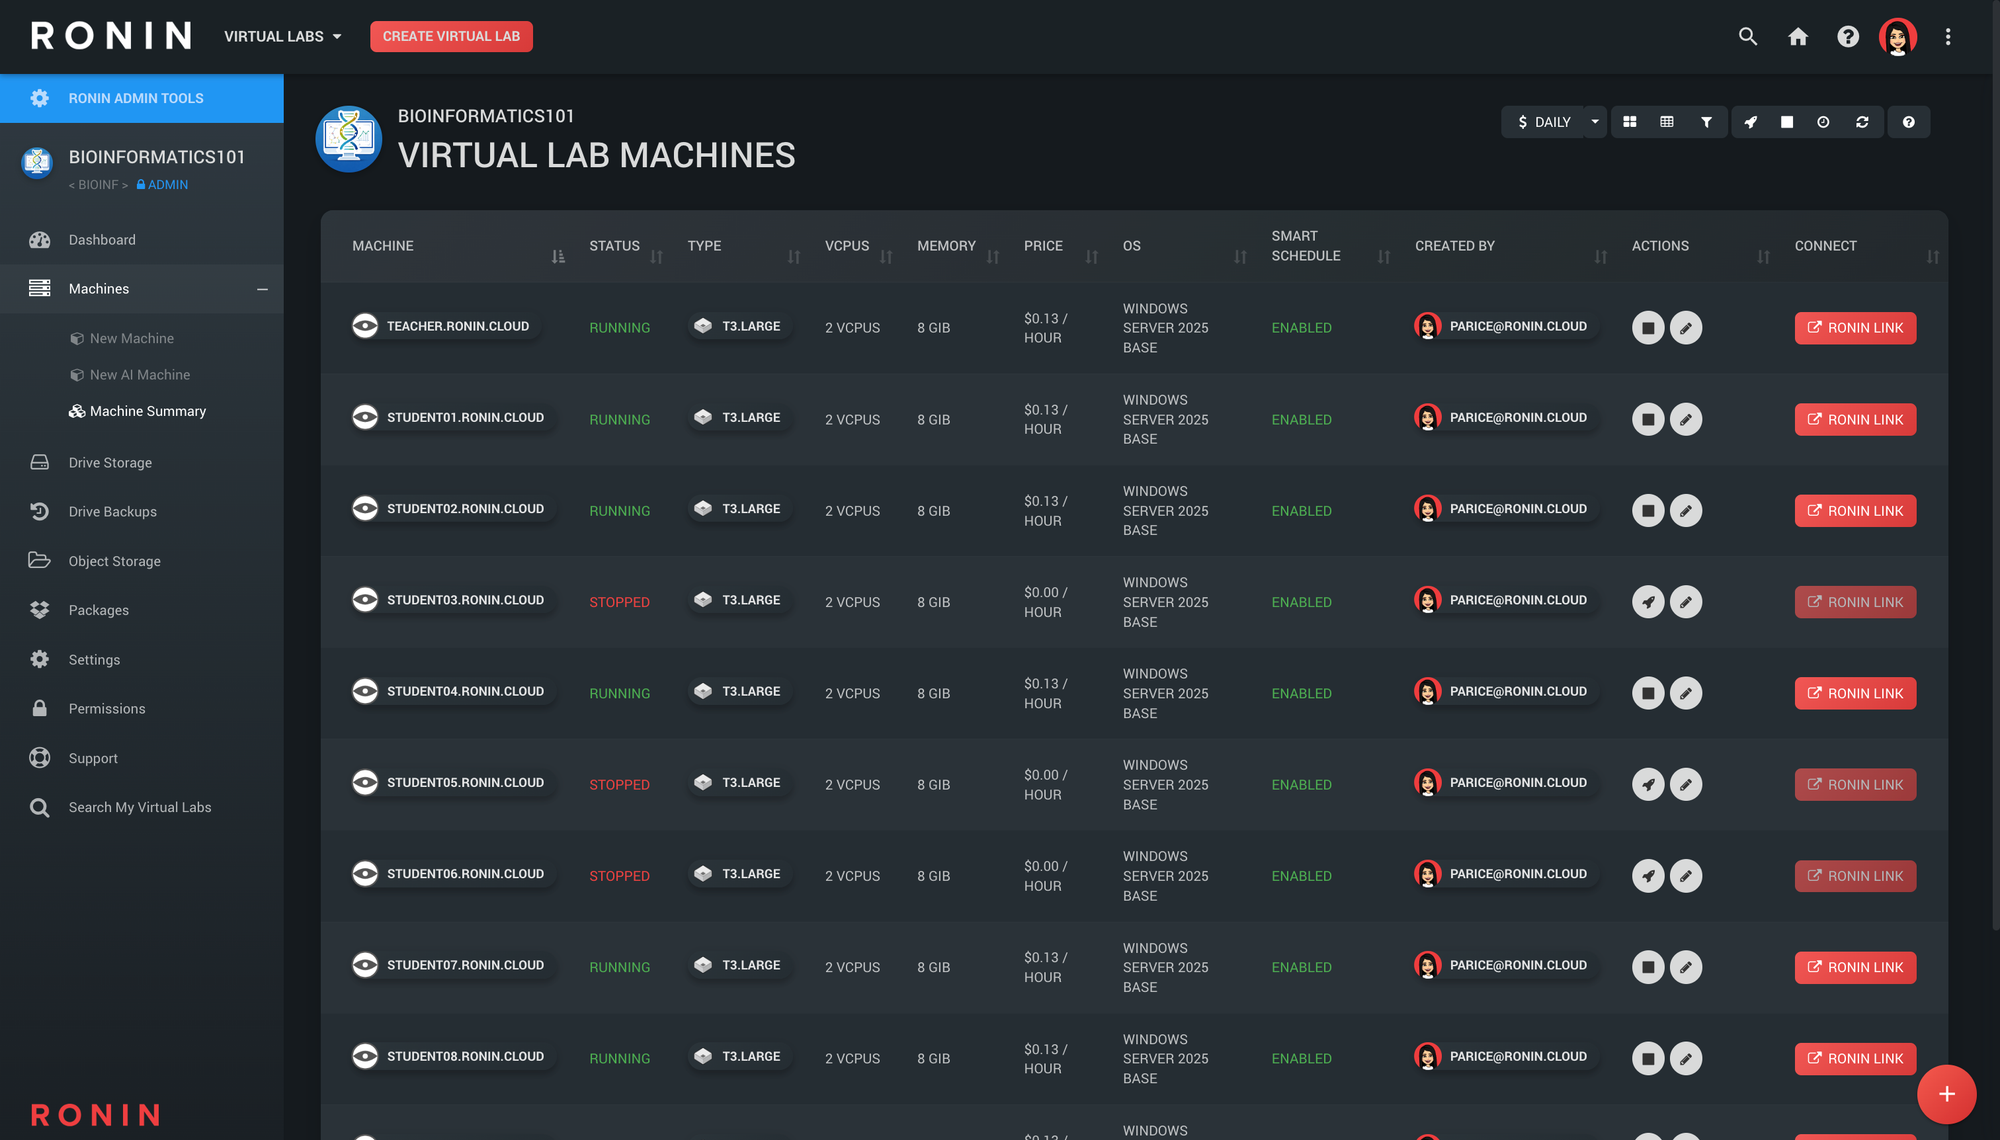Toggle eye icon for STUDENT01.RONIN.CLOUD
Viewport: 2000px width, 1140px height.
click(365, 418)
